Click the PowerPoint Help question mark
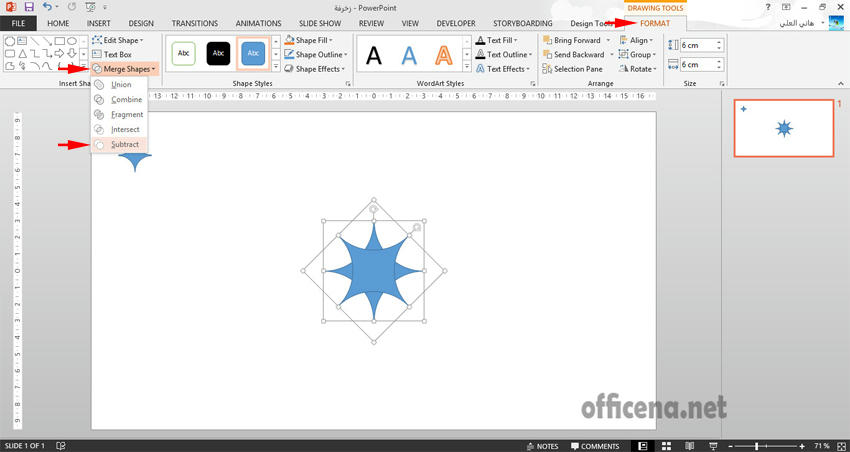This screenshot has height=452, width=850. pos(767,7)
